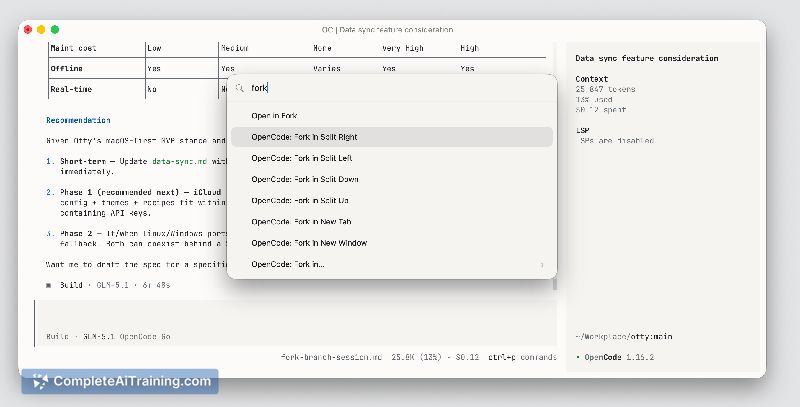Expand chevron on 'Fork in...' row
Screen dimensions: 800x407
tap(542, 265)
